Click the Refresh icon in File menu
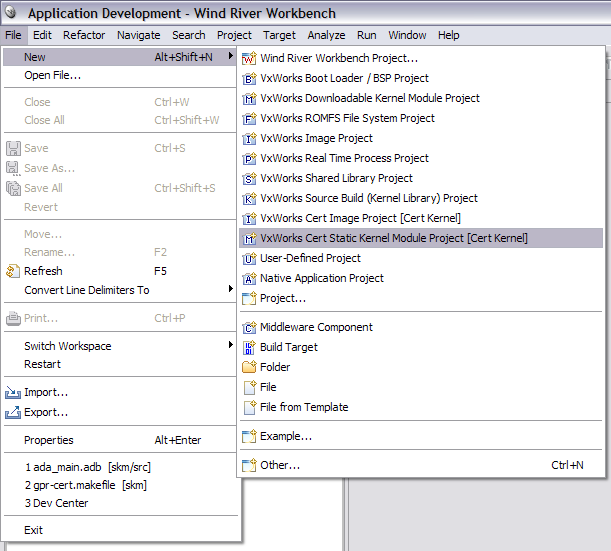This screenshot has height=551, width=611. 13,271
